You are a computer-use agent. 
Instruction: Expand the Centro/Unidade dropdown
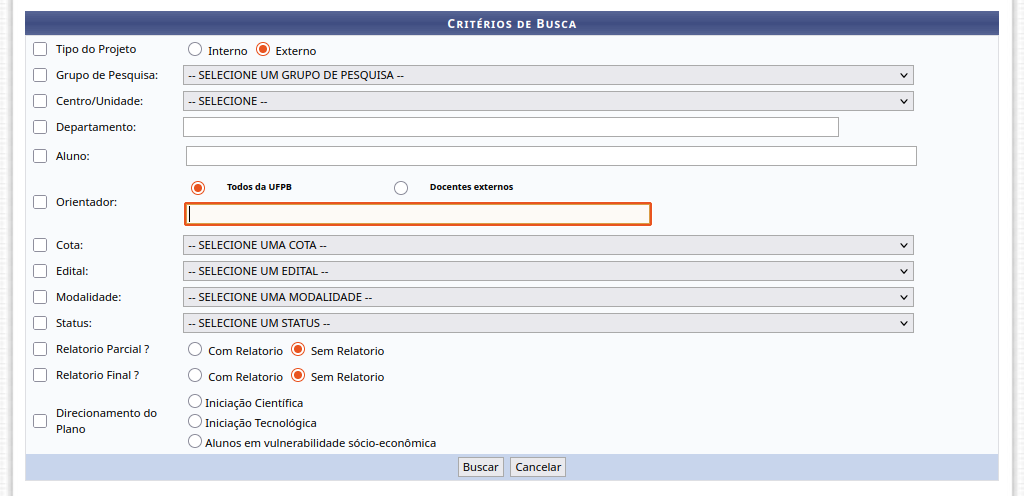(x=548, y=101)
